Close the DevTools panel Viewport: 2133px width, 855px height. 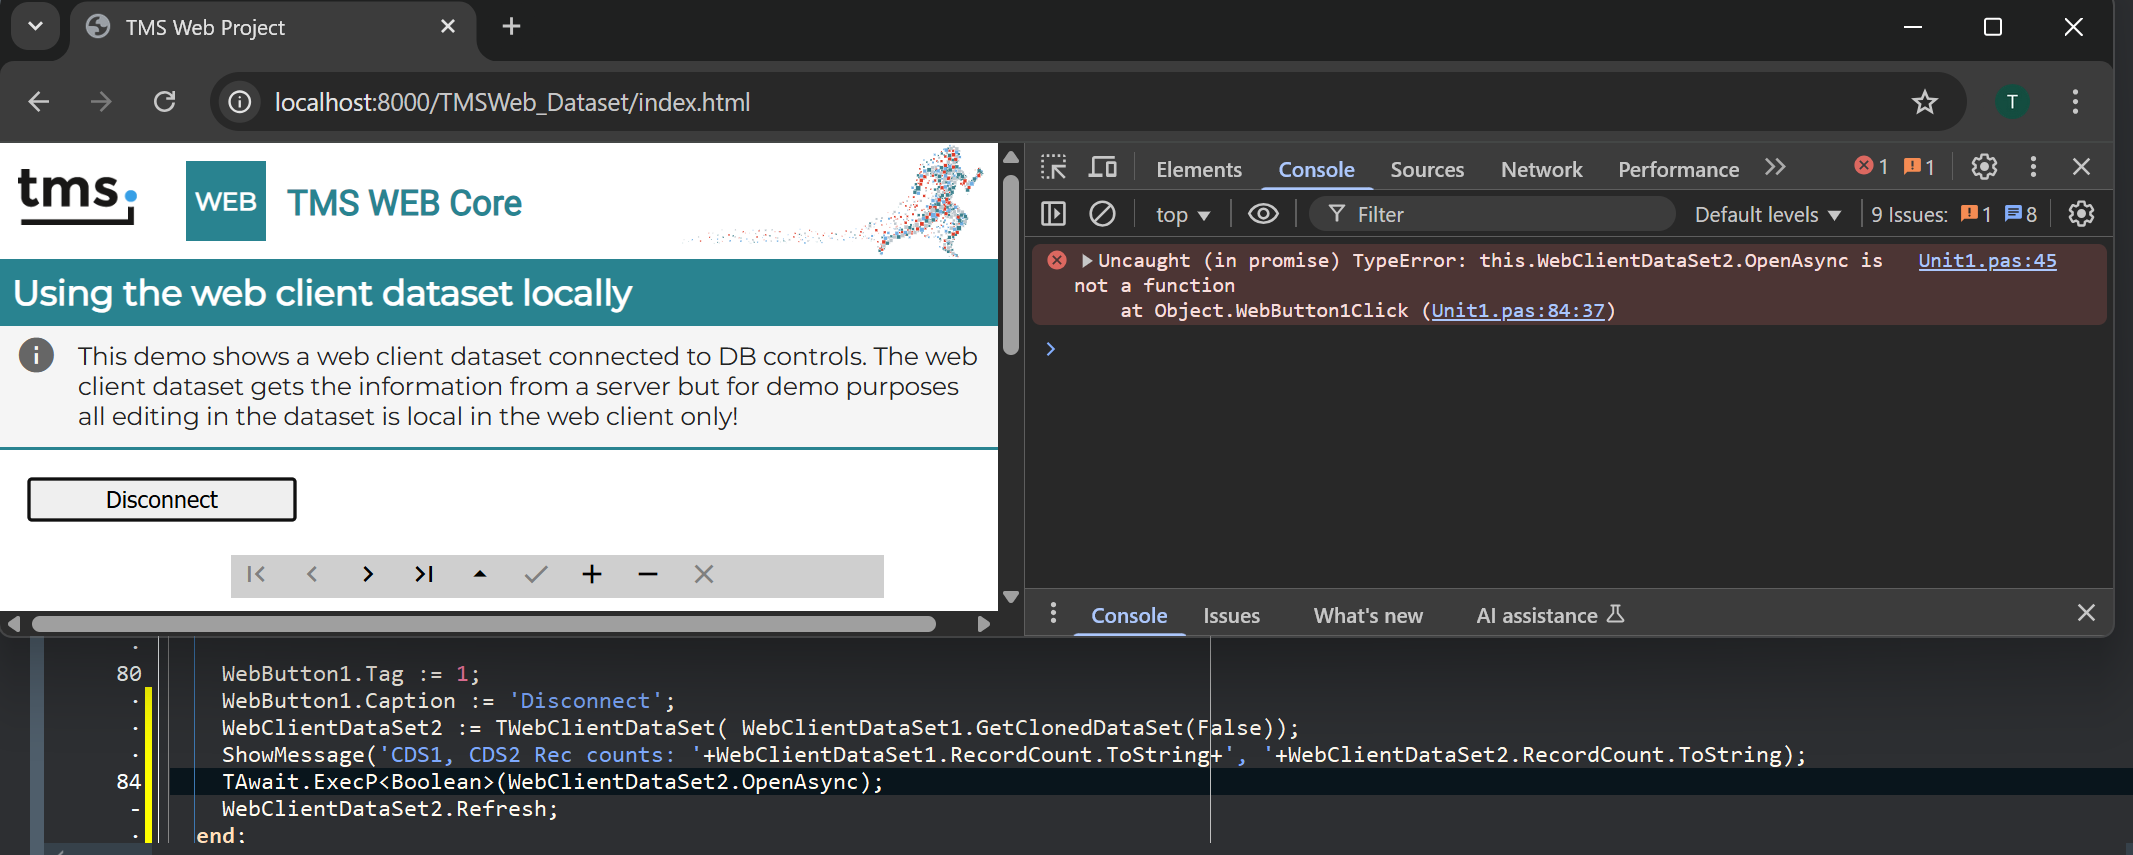(x=2082, y=167)
